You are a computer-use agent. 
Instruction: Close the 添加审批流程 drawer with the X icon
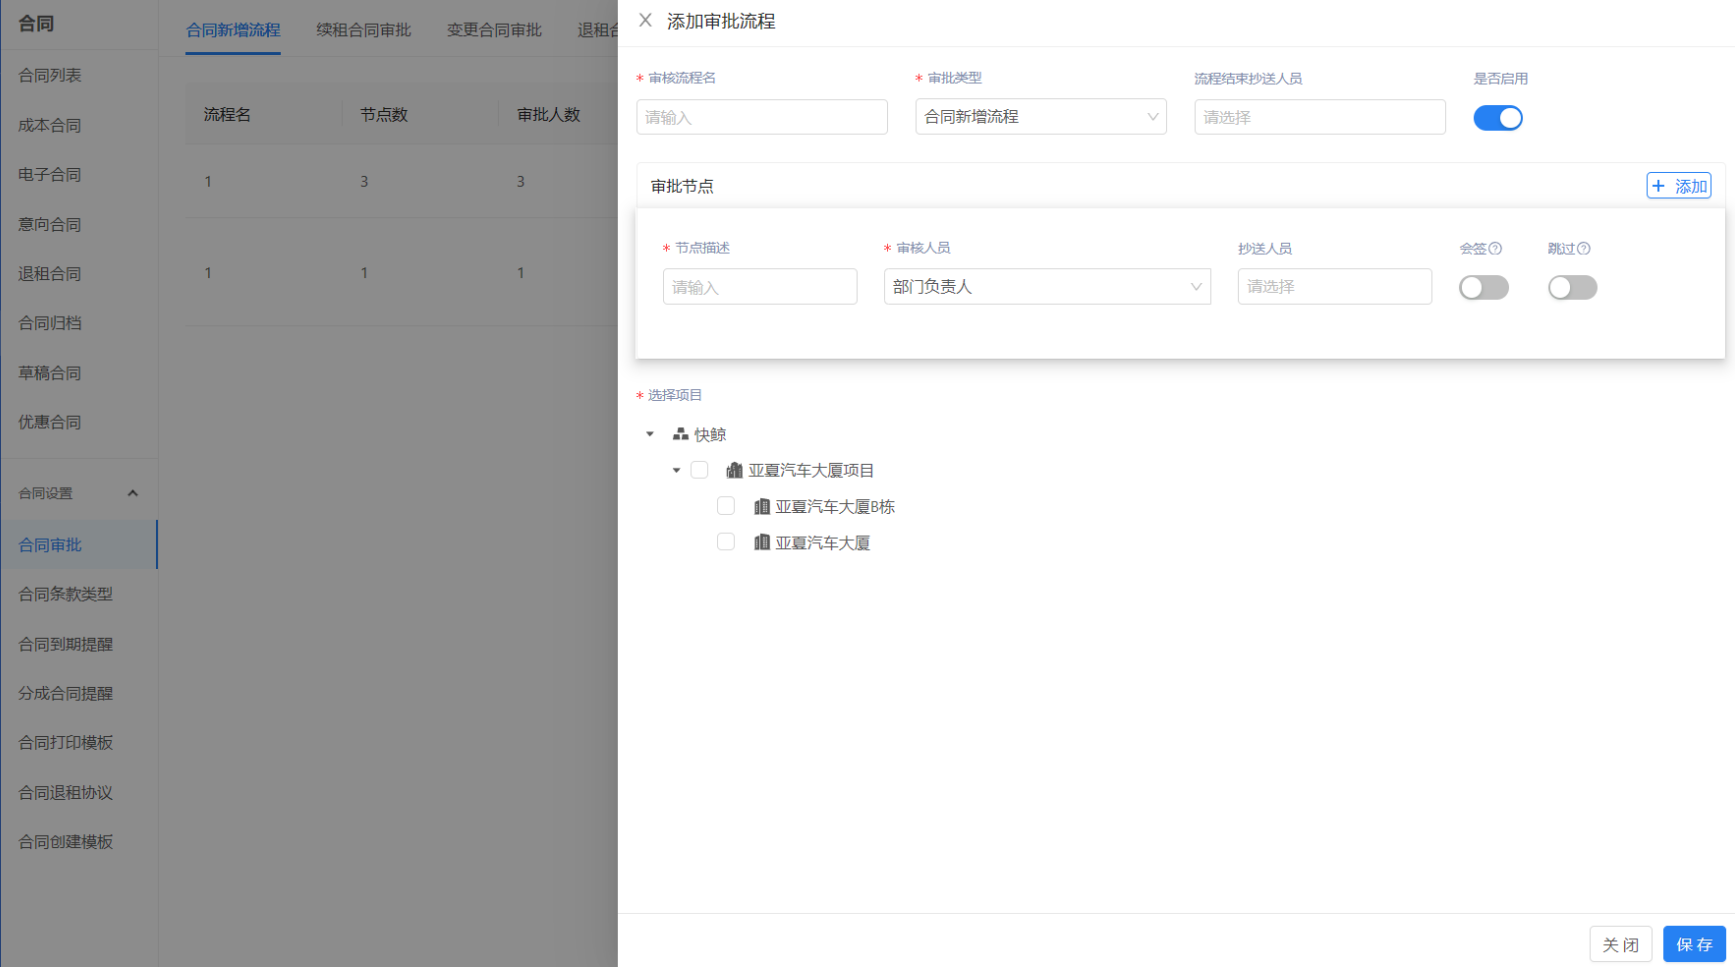[646, 20]
